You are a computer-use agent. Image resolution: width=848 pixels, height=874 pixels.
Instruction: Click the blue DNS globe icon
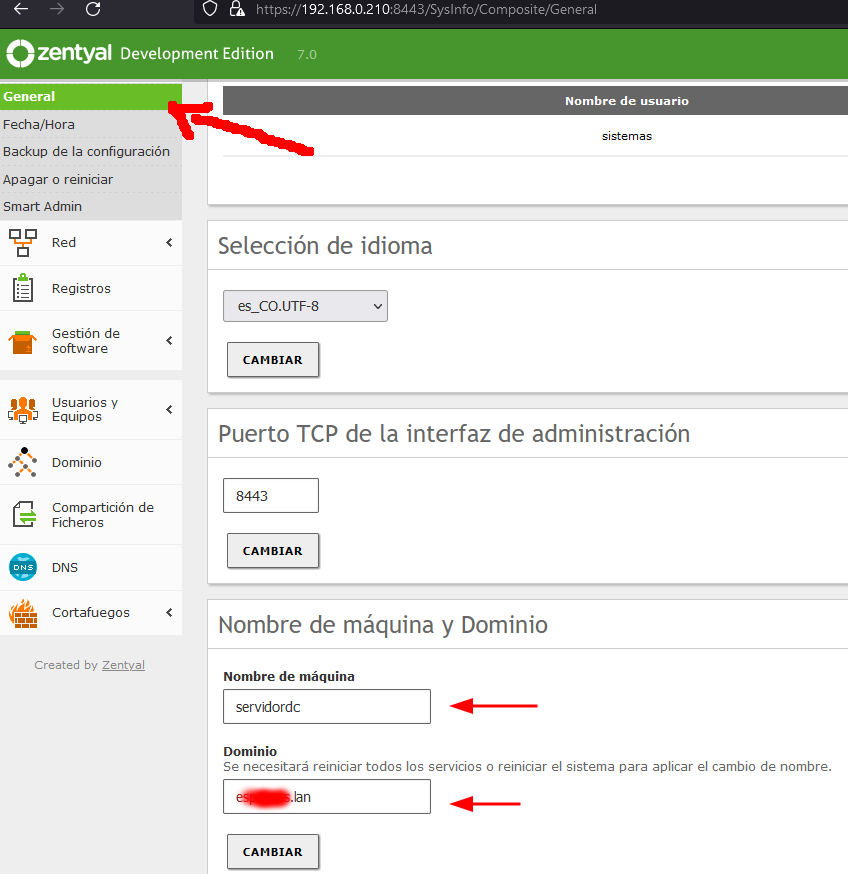pyautogui.click(x=23, y=567)
